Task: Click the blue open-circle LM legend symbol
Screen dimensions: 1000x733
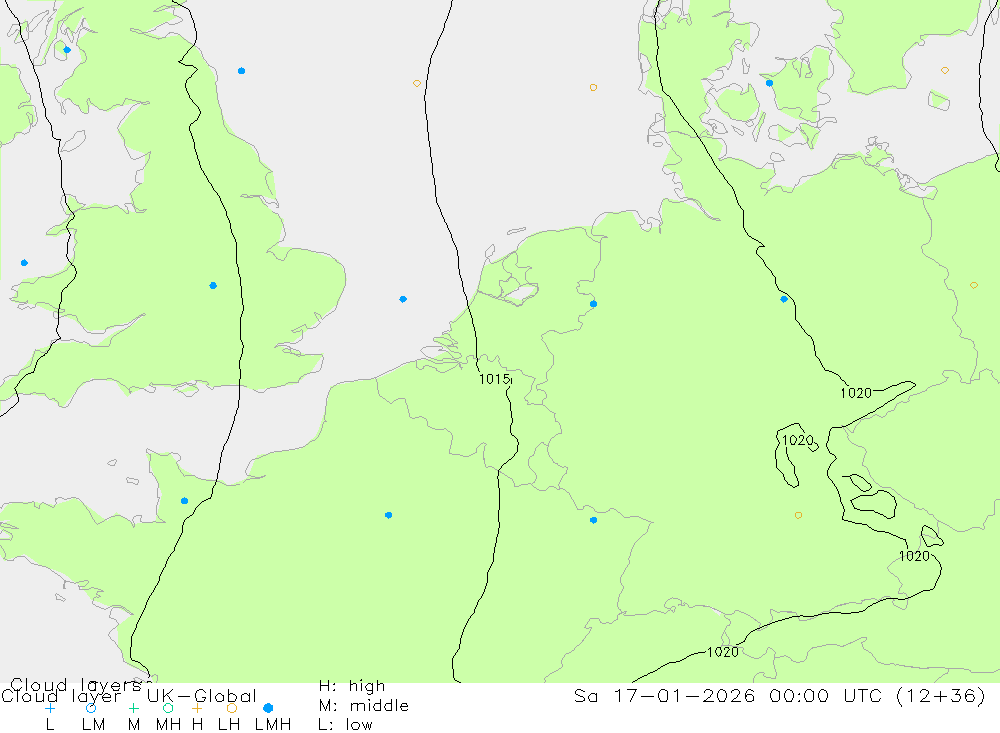Action: [91, 708]
